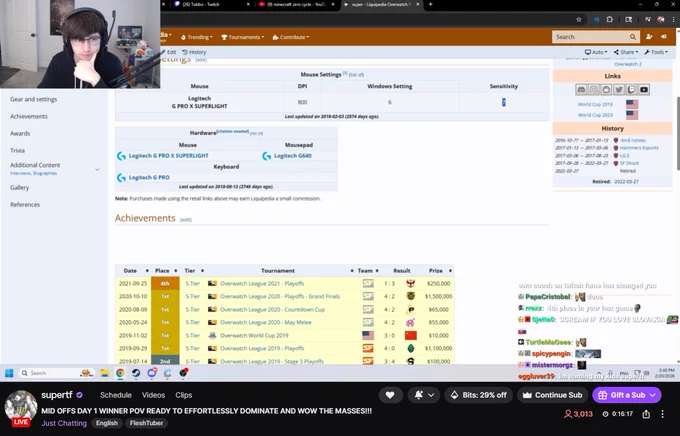The image size is (680, 436).
Task: Click the page vertical scrollbar thumb
Action: 677,133
